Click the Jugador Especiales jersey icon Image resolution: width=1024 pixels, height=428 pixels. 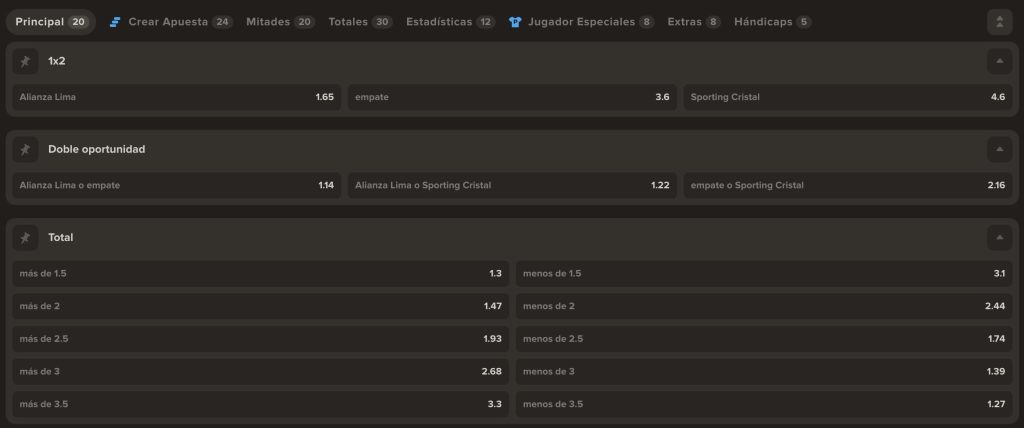(515, 22)
